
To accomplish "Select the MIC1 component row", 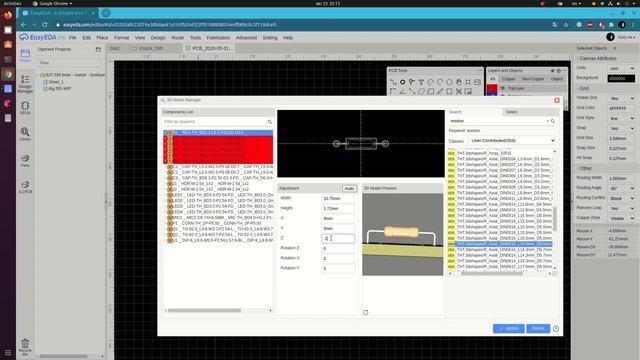I will pos(218,218).
